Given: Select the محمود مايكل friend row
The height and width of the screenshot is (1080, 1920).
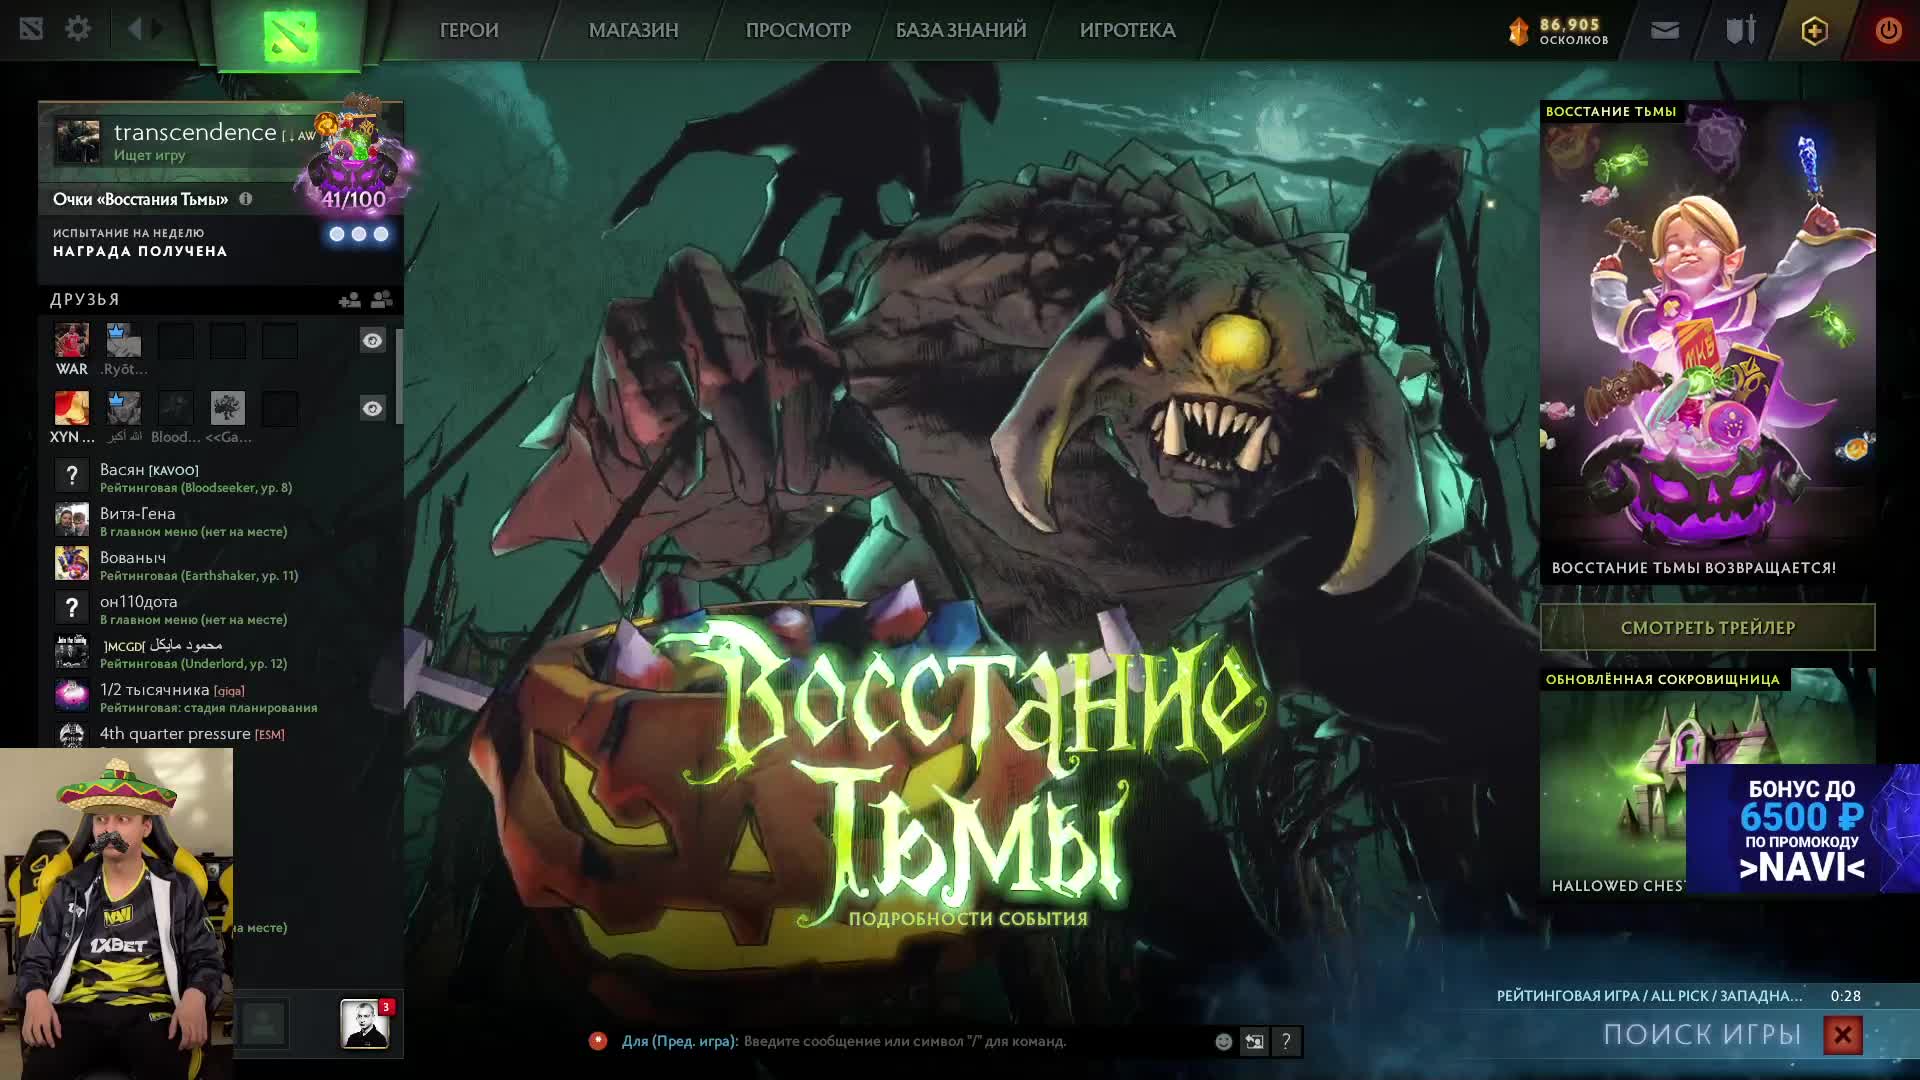Looking at the screenshot, I should [220, 652].
